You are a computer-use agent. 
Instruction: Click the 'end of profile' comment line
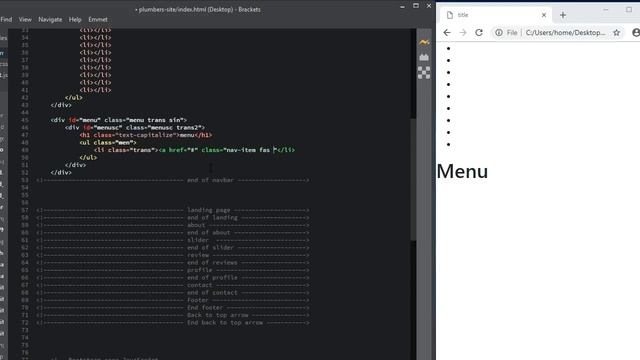pyautogui.click(x=173, y=278)
